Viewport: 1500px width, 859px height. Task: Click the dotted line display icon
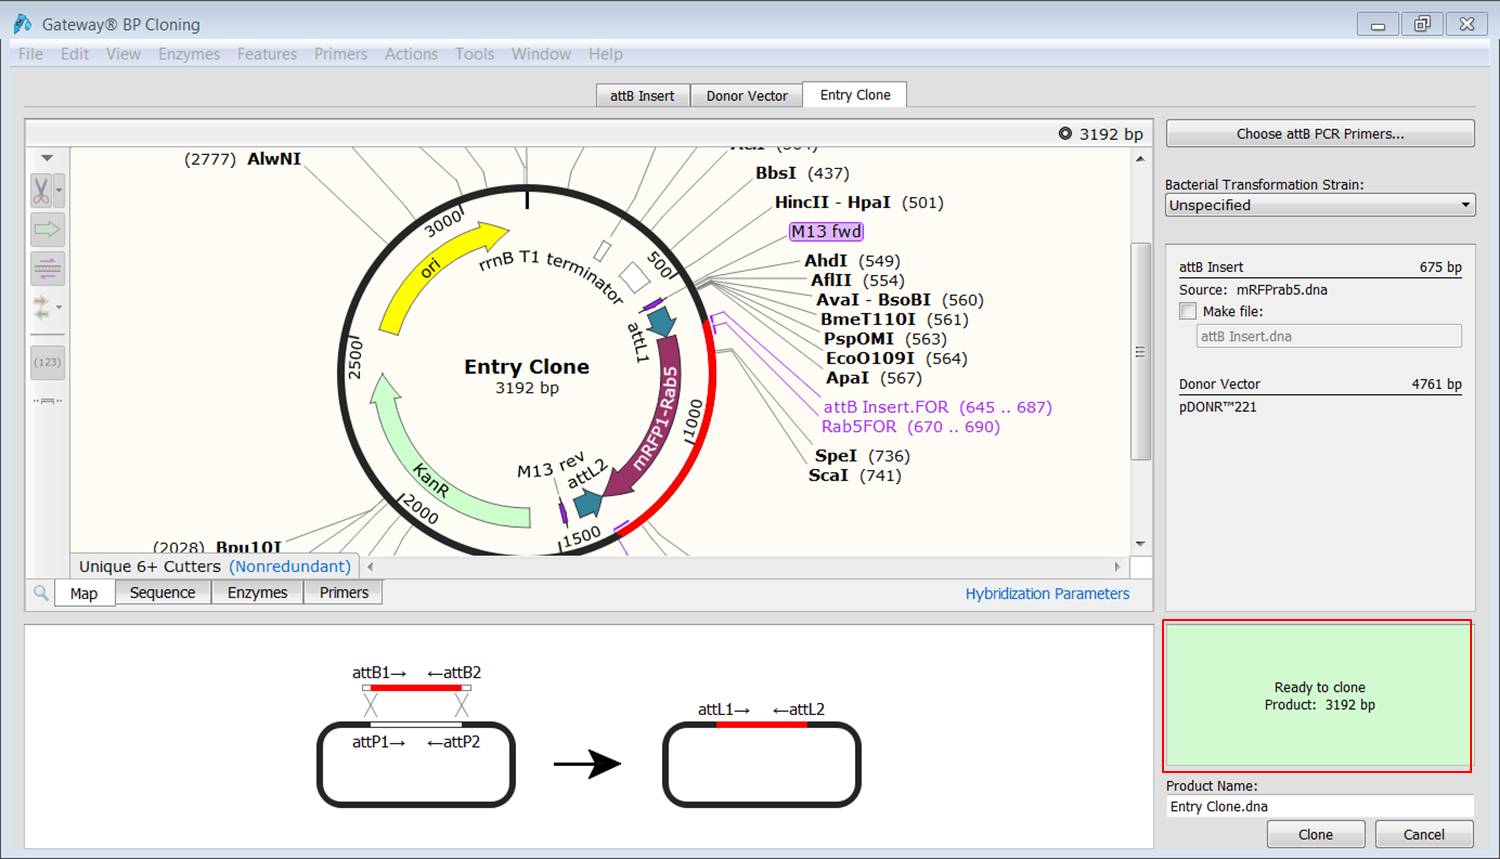[47, 401]
